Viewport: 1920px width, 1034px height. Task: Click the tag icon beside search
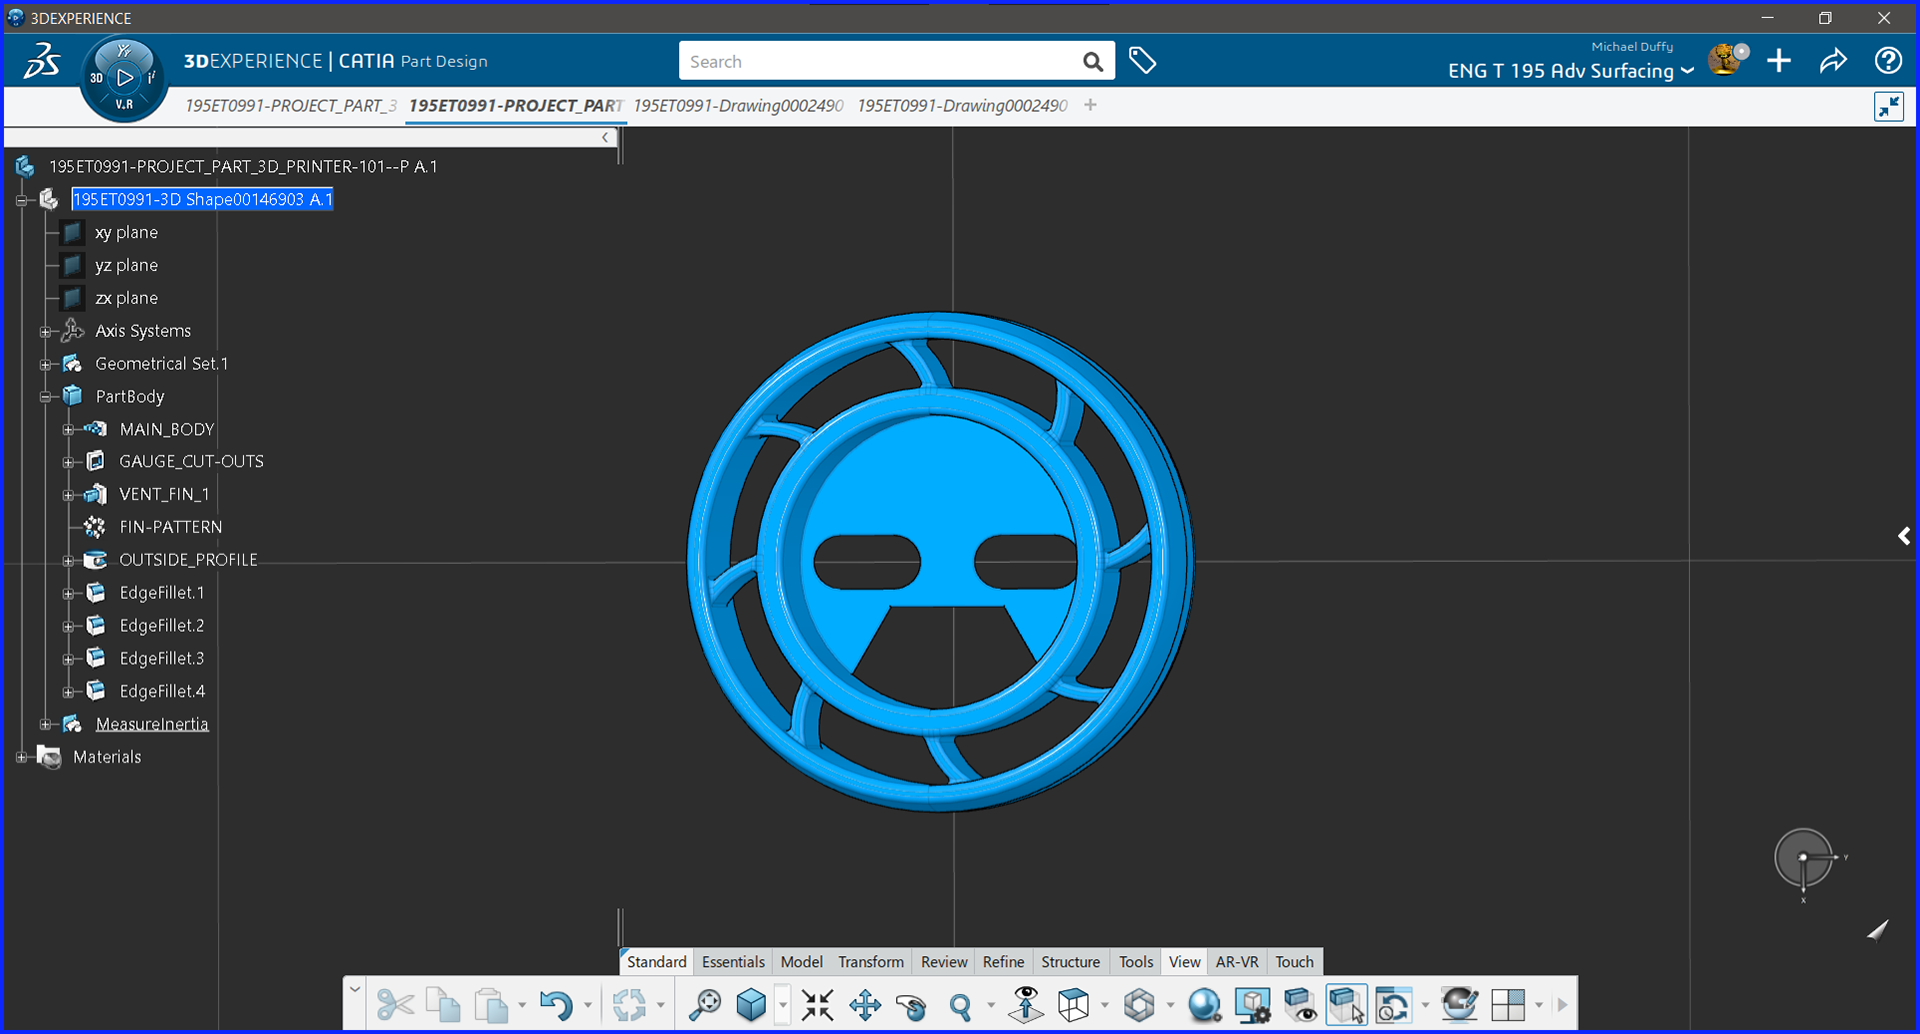click(1142, 61)
